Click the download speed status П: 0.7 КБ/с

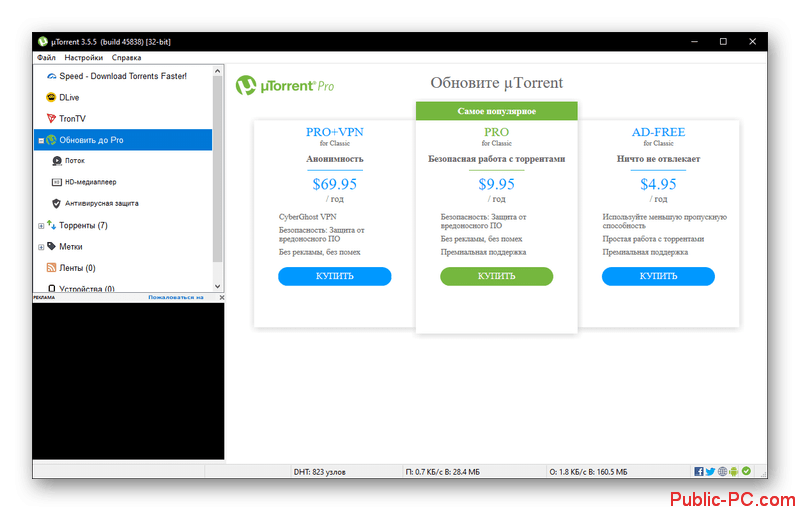[442, 472]
